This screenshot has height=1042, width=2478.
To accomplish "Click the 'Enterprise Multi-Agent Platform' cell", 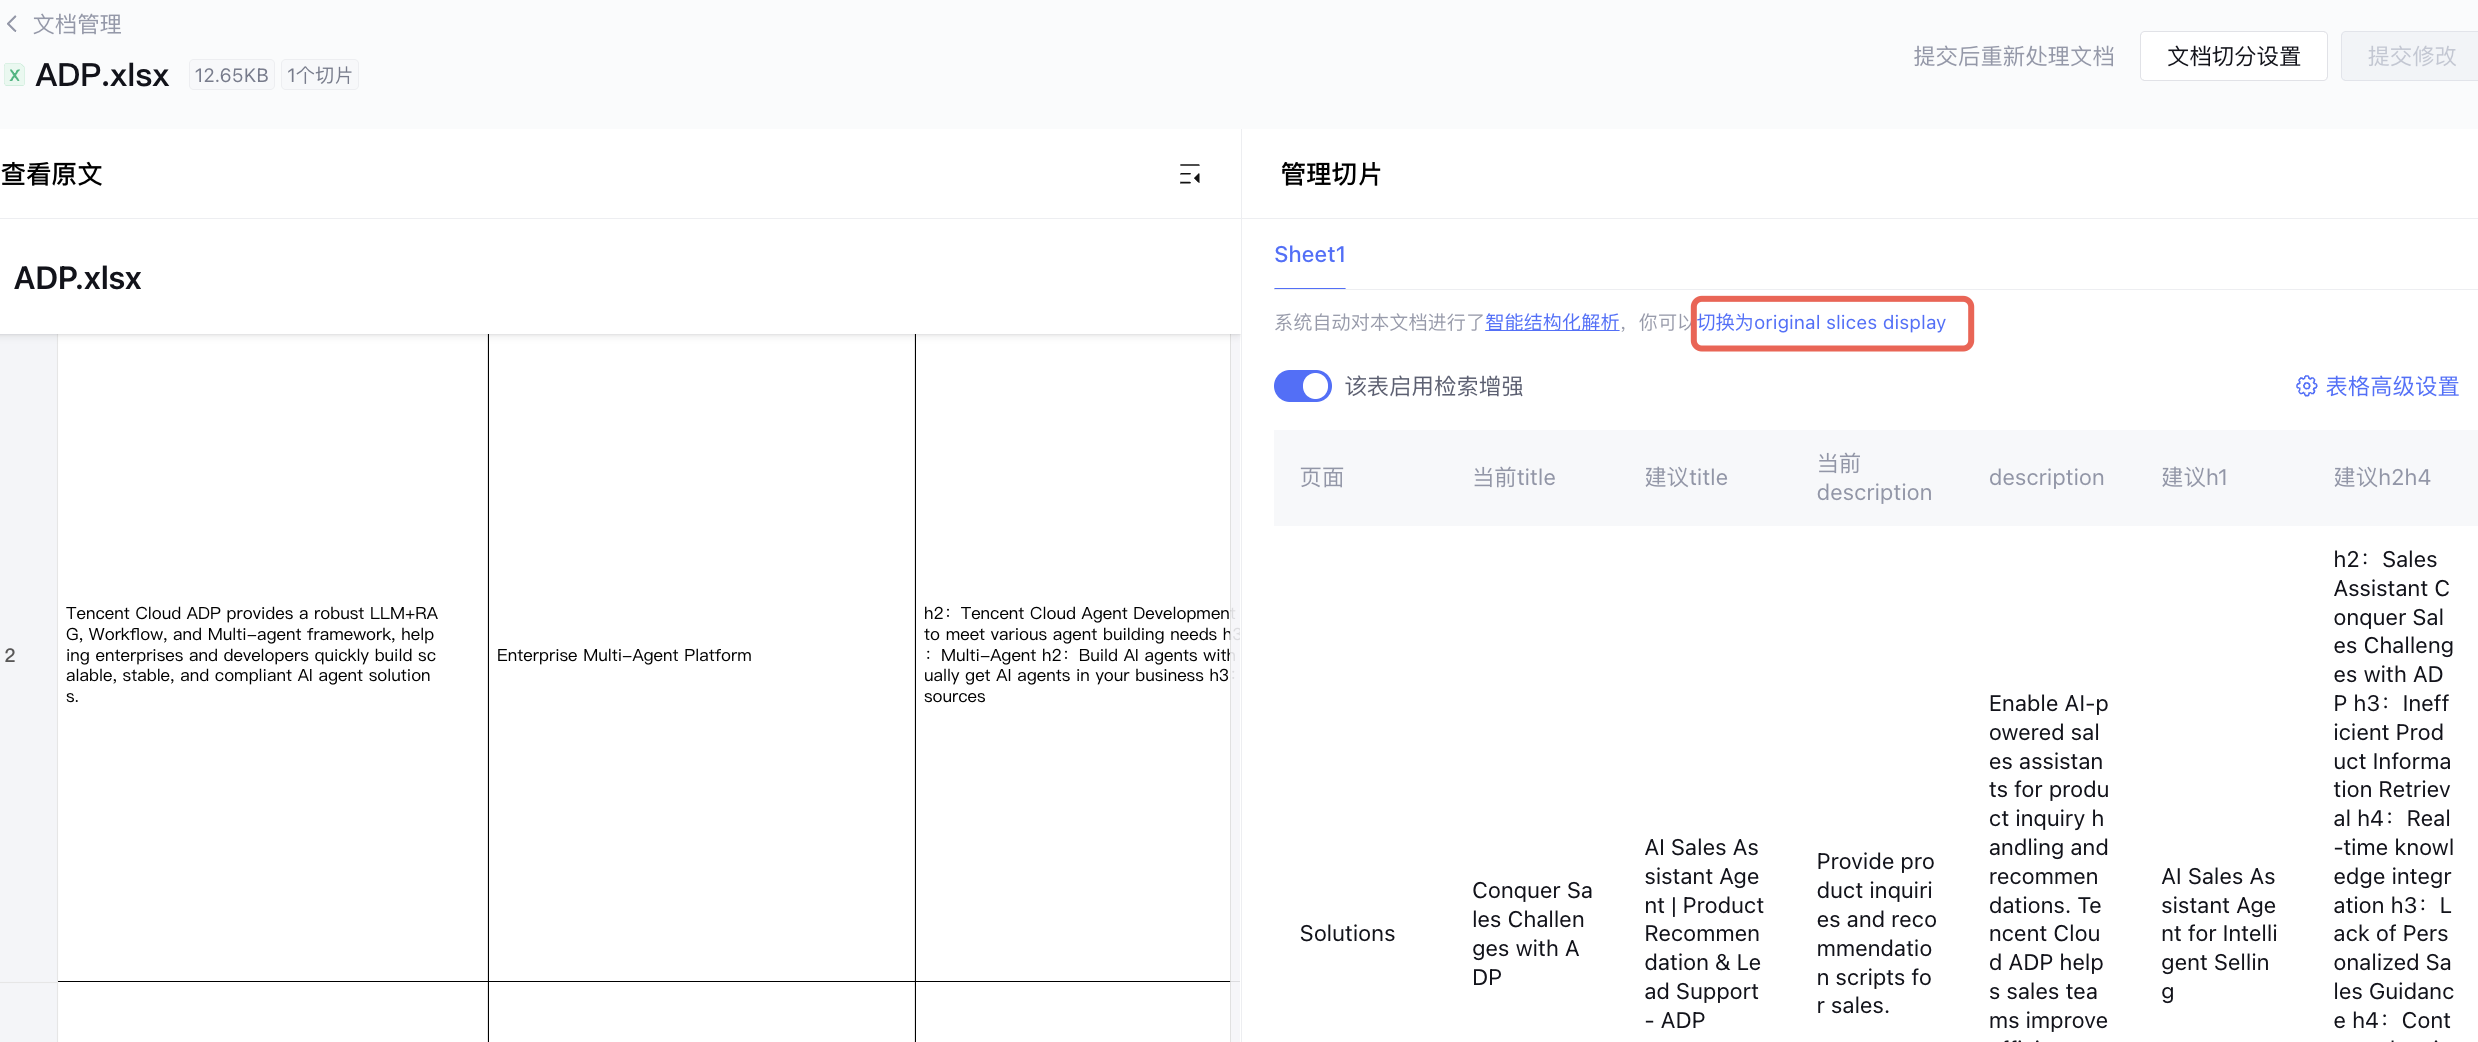I will pyautogui.click(x=624, y=655).
